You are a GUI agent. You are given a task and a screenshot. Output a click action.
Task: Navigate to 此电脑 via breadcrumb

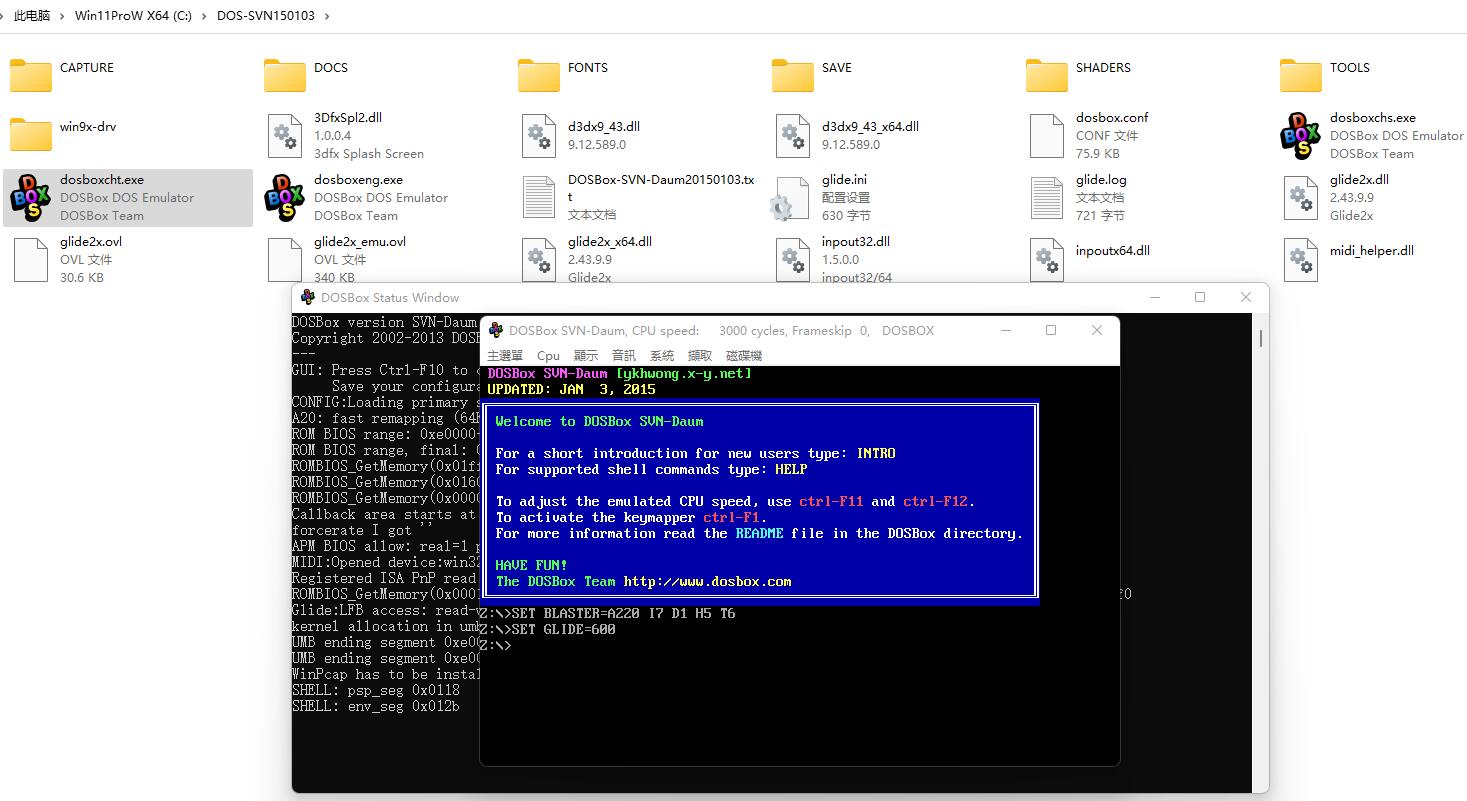point(30,15)
